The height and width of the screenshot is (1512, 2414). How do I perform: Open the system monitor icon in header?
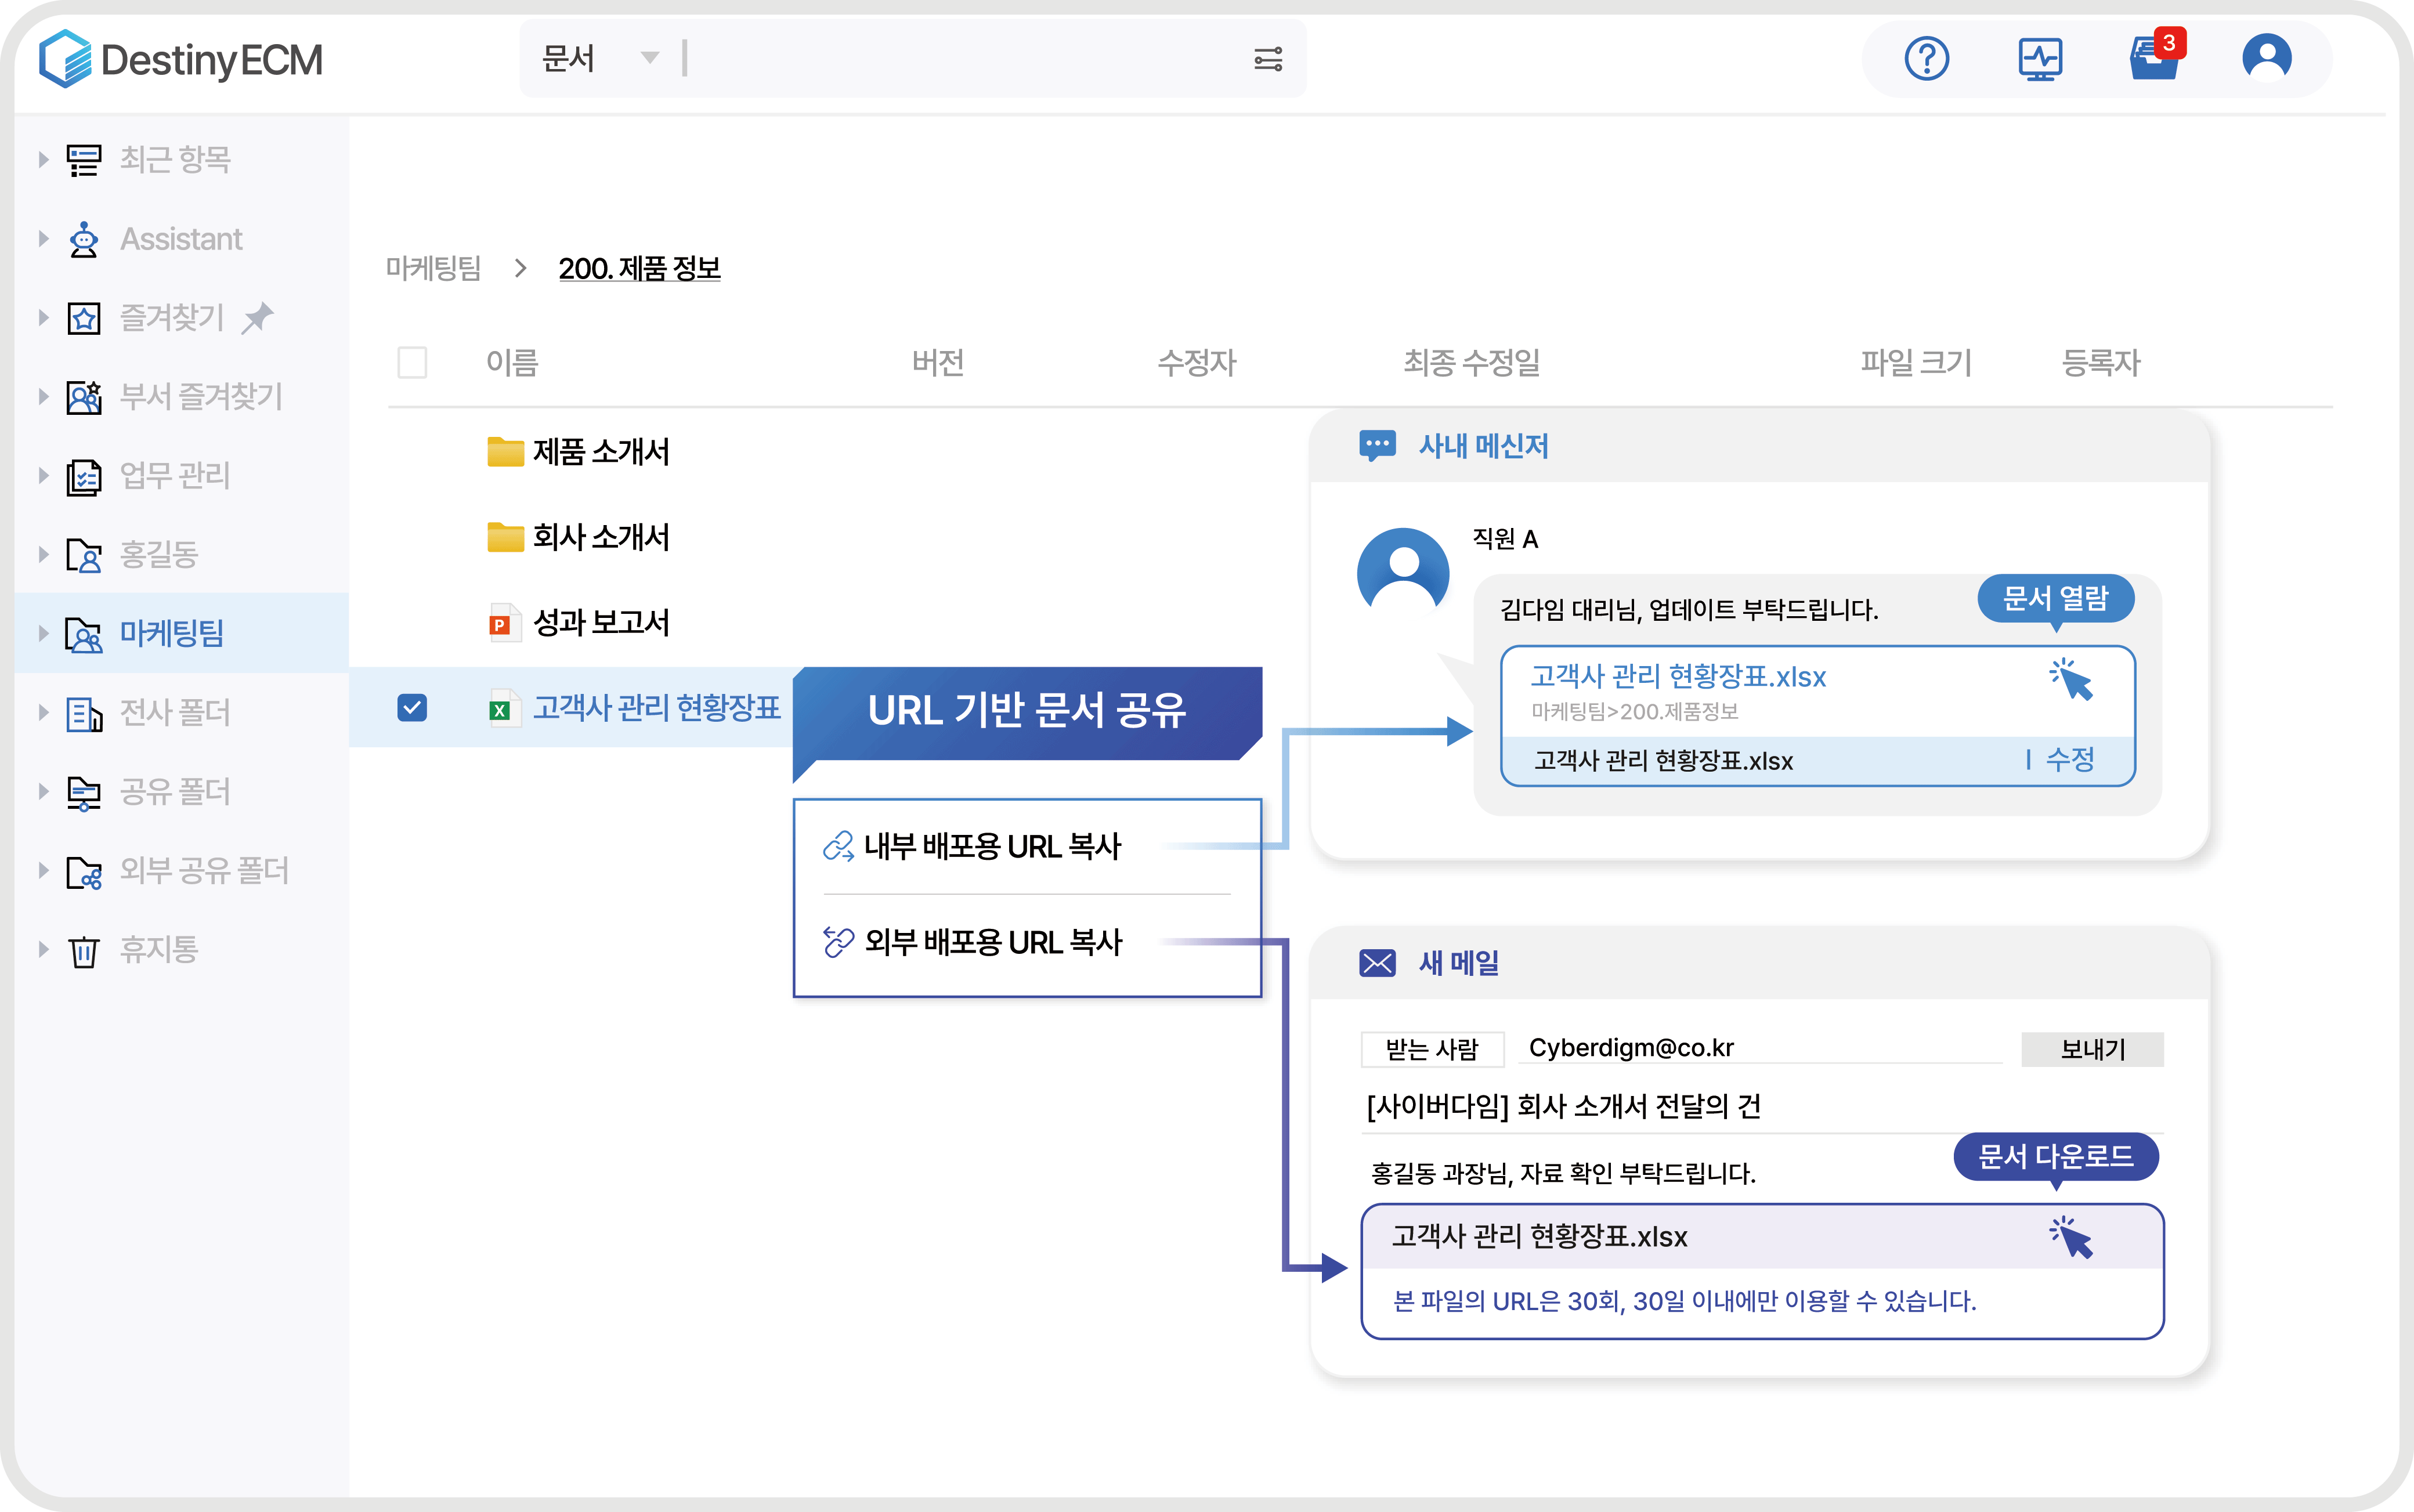click(2040, 59)
